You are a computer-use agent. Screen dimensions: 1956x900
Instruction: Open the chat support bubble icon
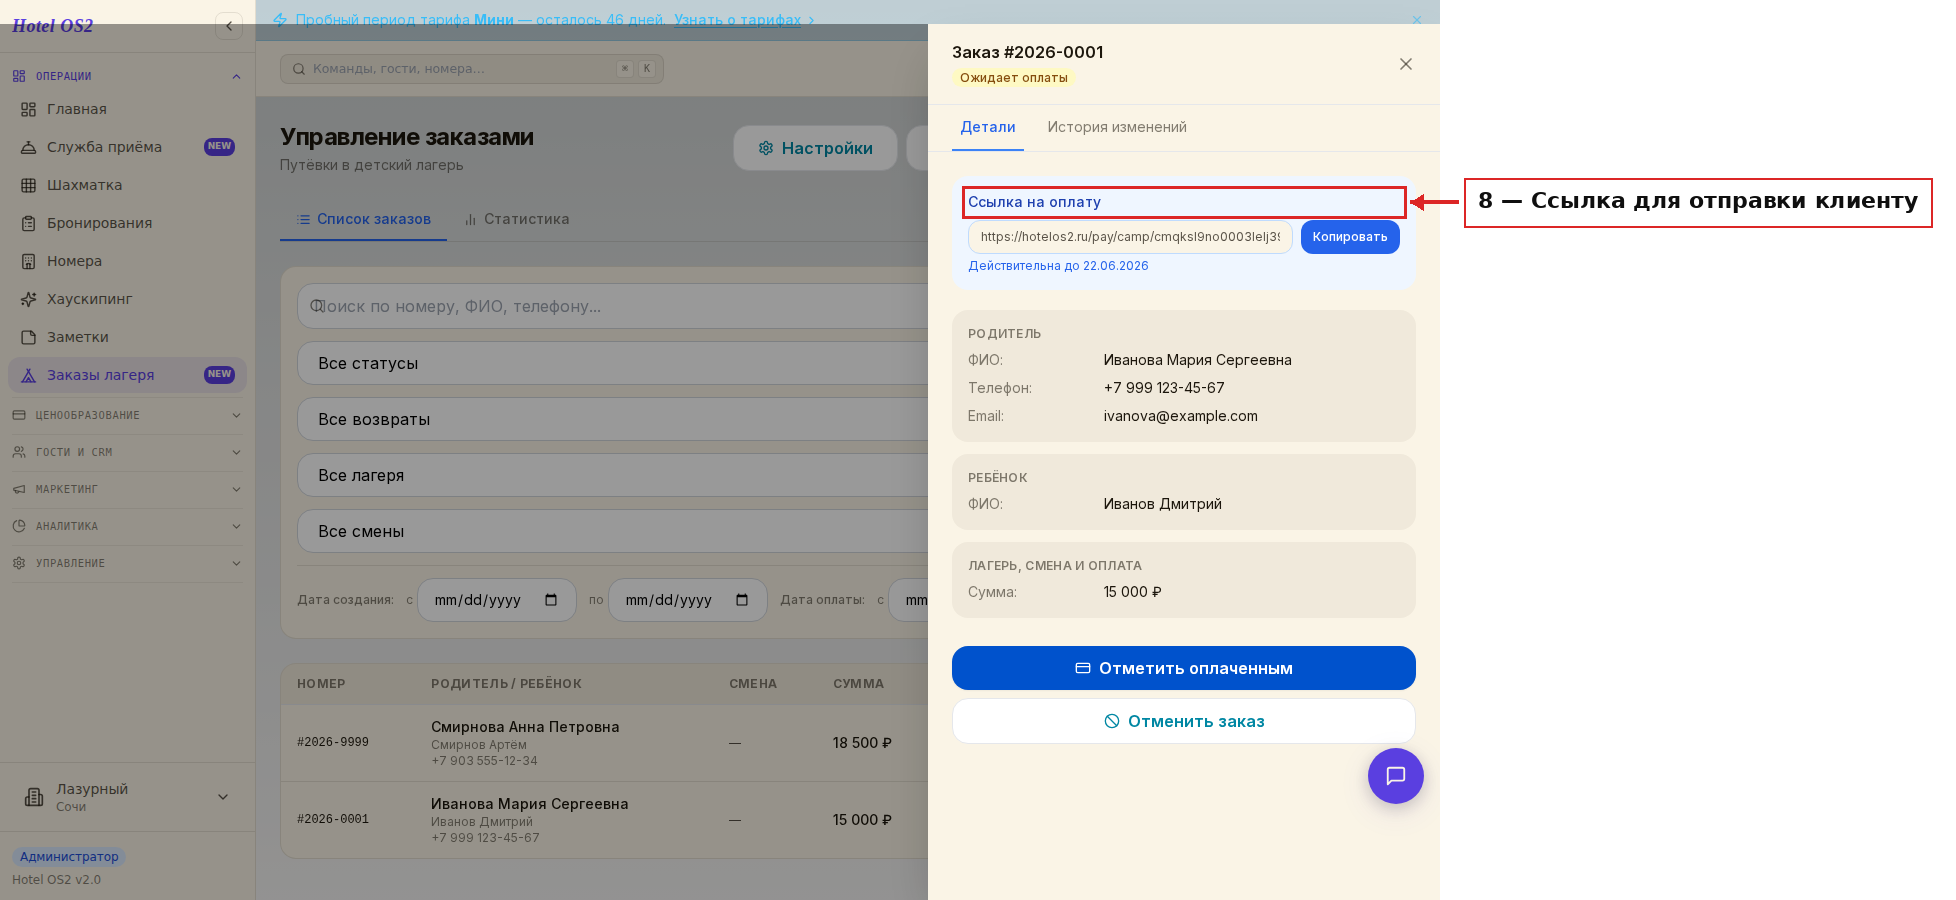point(1395,776)
